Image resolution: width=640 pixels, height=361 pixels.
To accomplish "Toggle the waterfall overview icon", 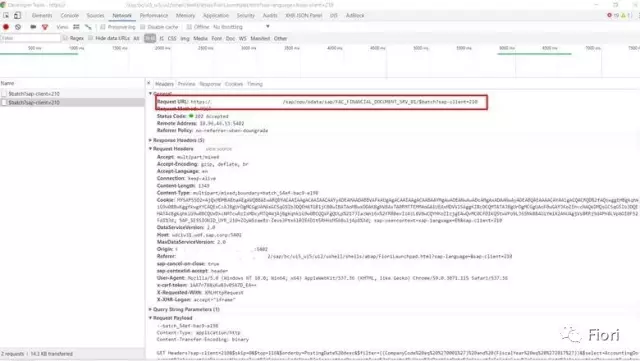I will 88,27.
